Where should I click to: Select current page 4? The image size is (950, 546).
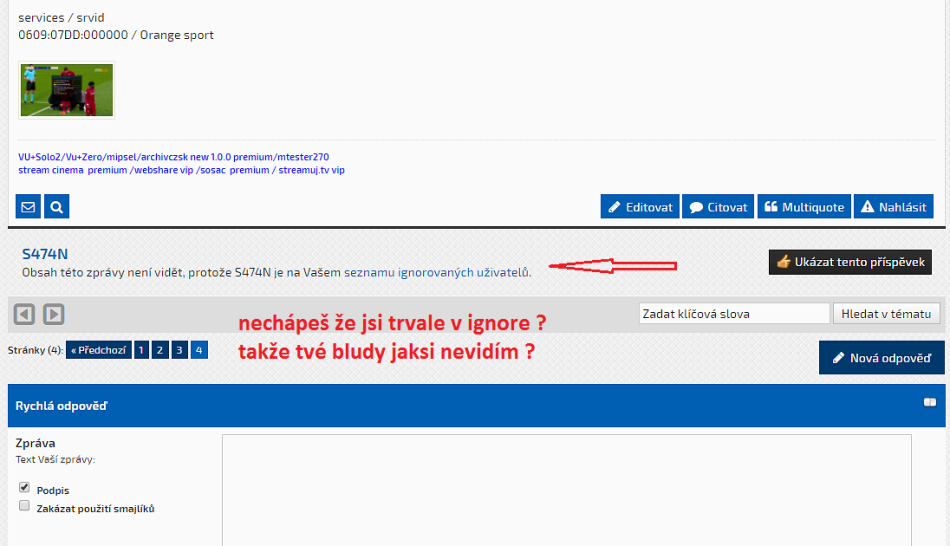(199, 350)
